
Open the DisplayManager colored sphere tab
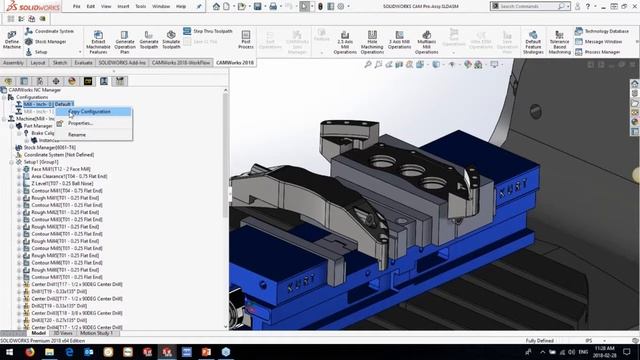pyautogui.click(x=72, y=81)
